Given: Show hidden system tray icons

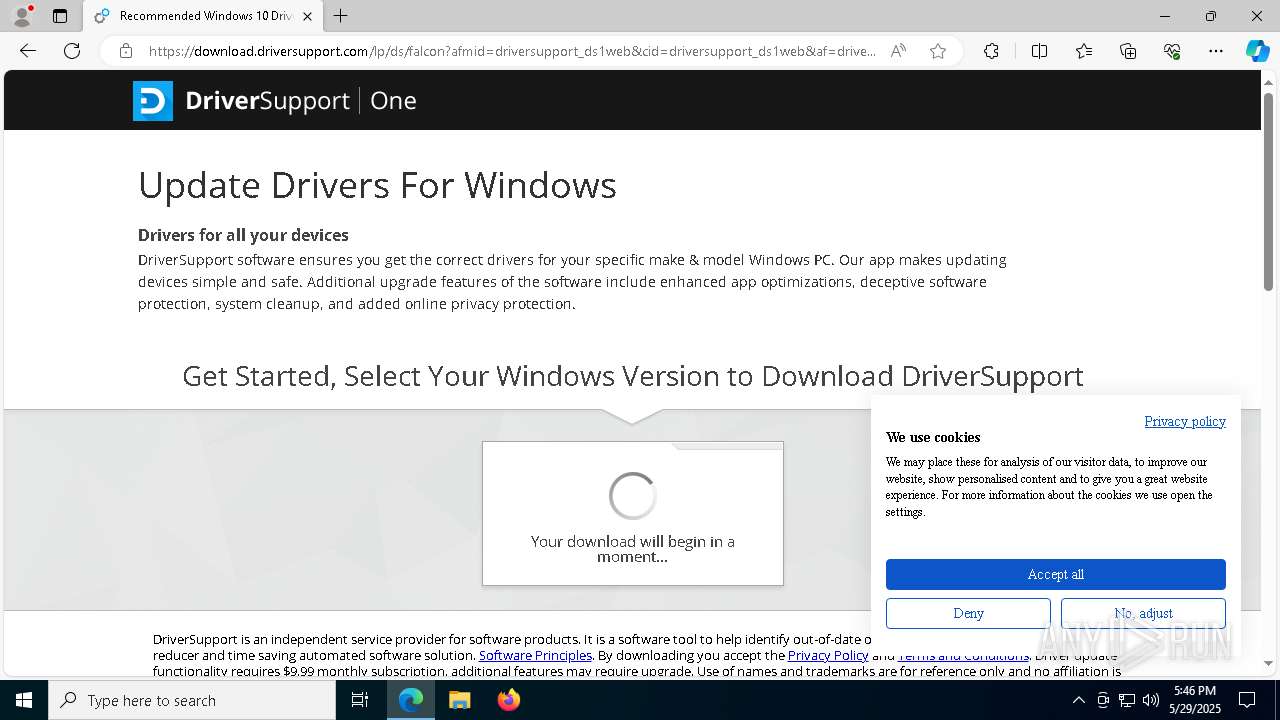Looking at the screenshot, I should click(x=1078, y=700).
